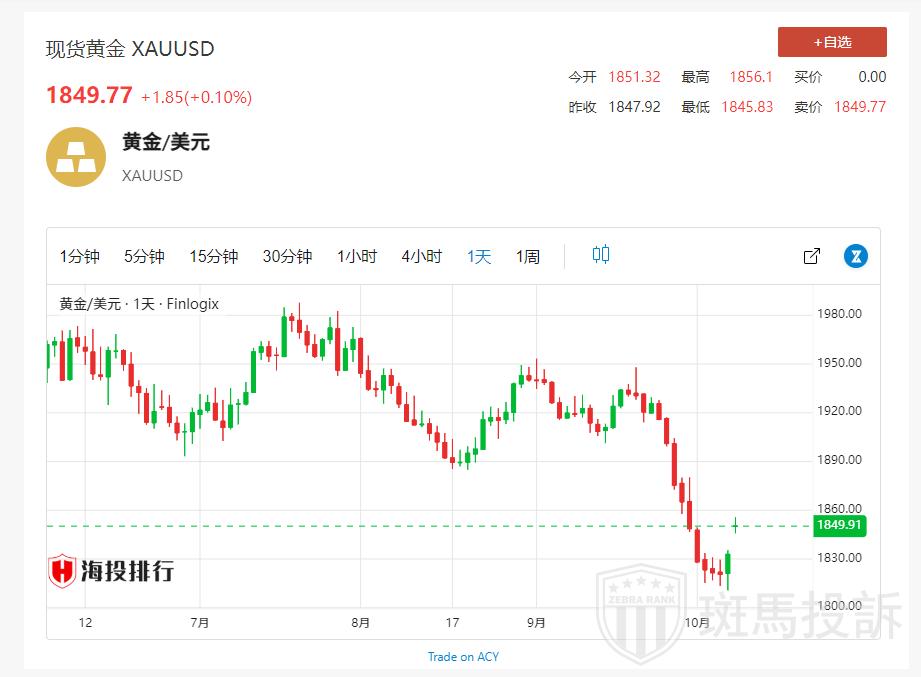Switch chart to 30分钟 interval
Screen dimensions: 921x677
point(287,256)
